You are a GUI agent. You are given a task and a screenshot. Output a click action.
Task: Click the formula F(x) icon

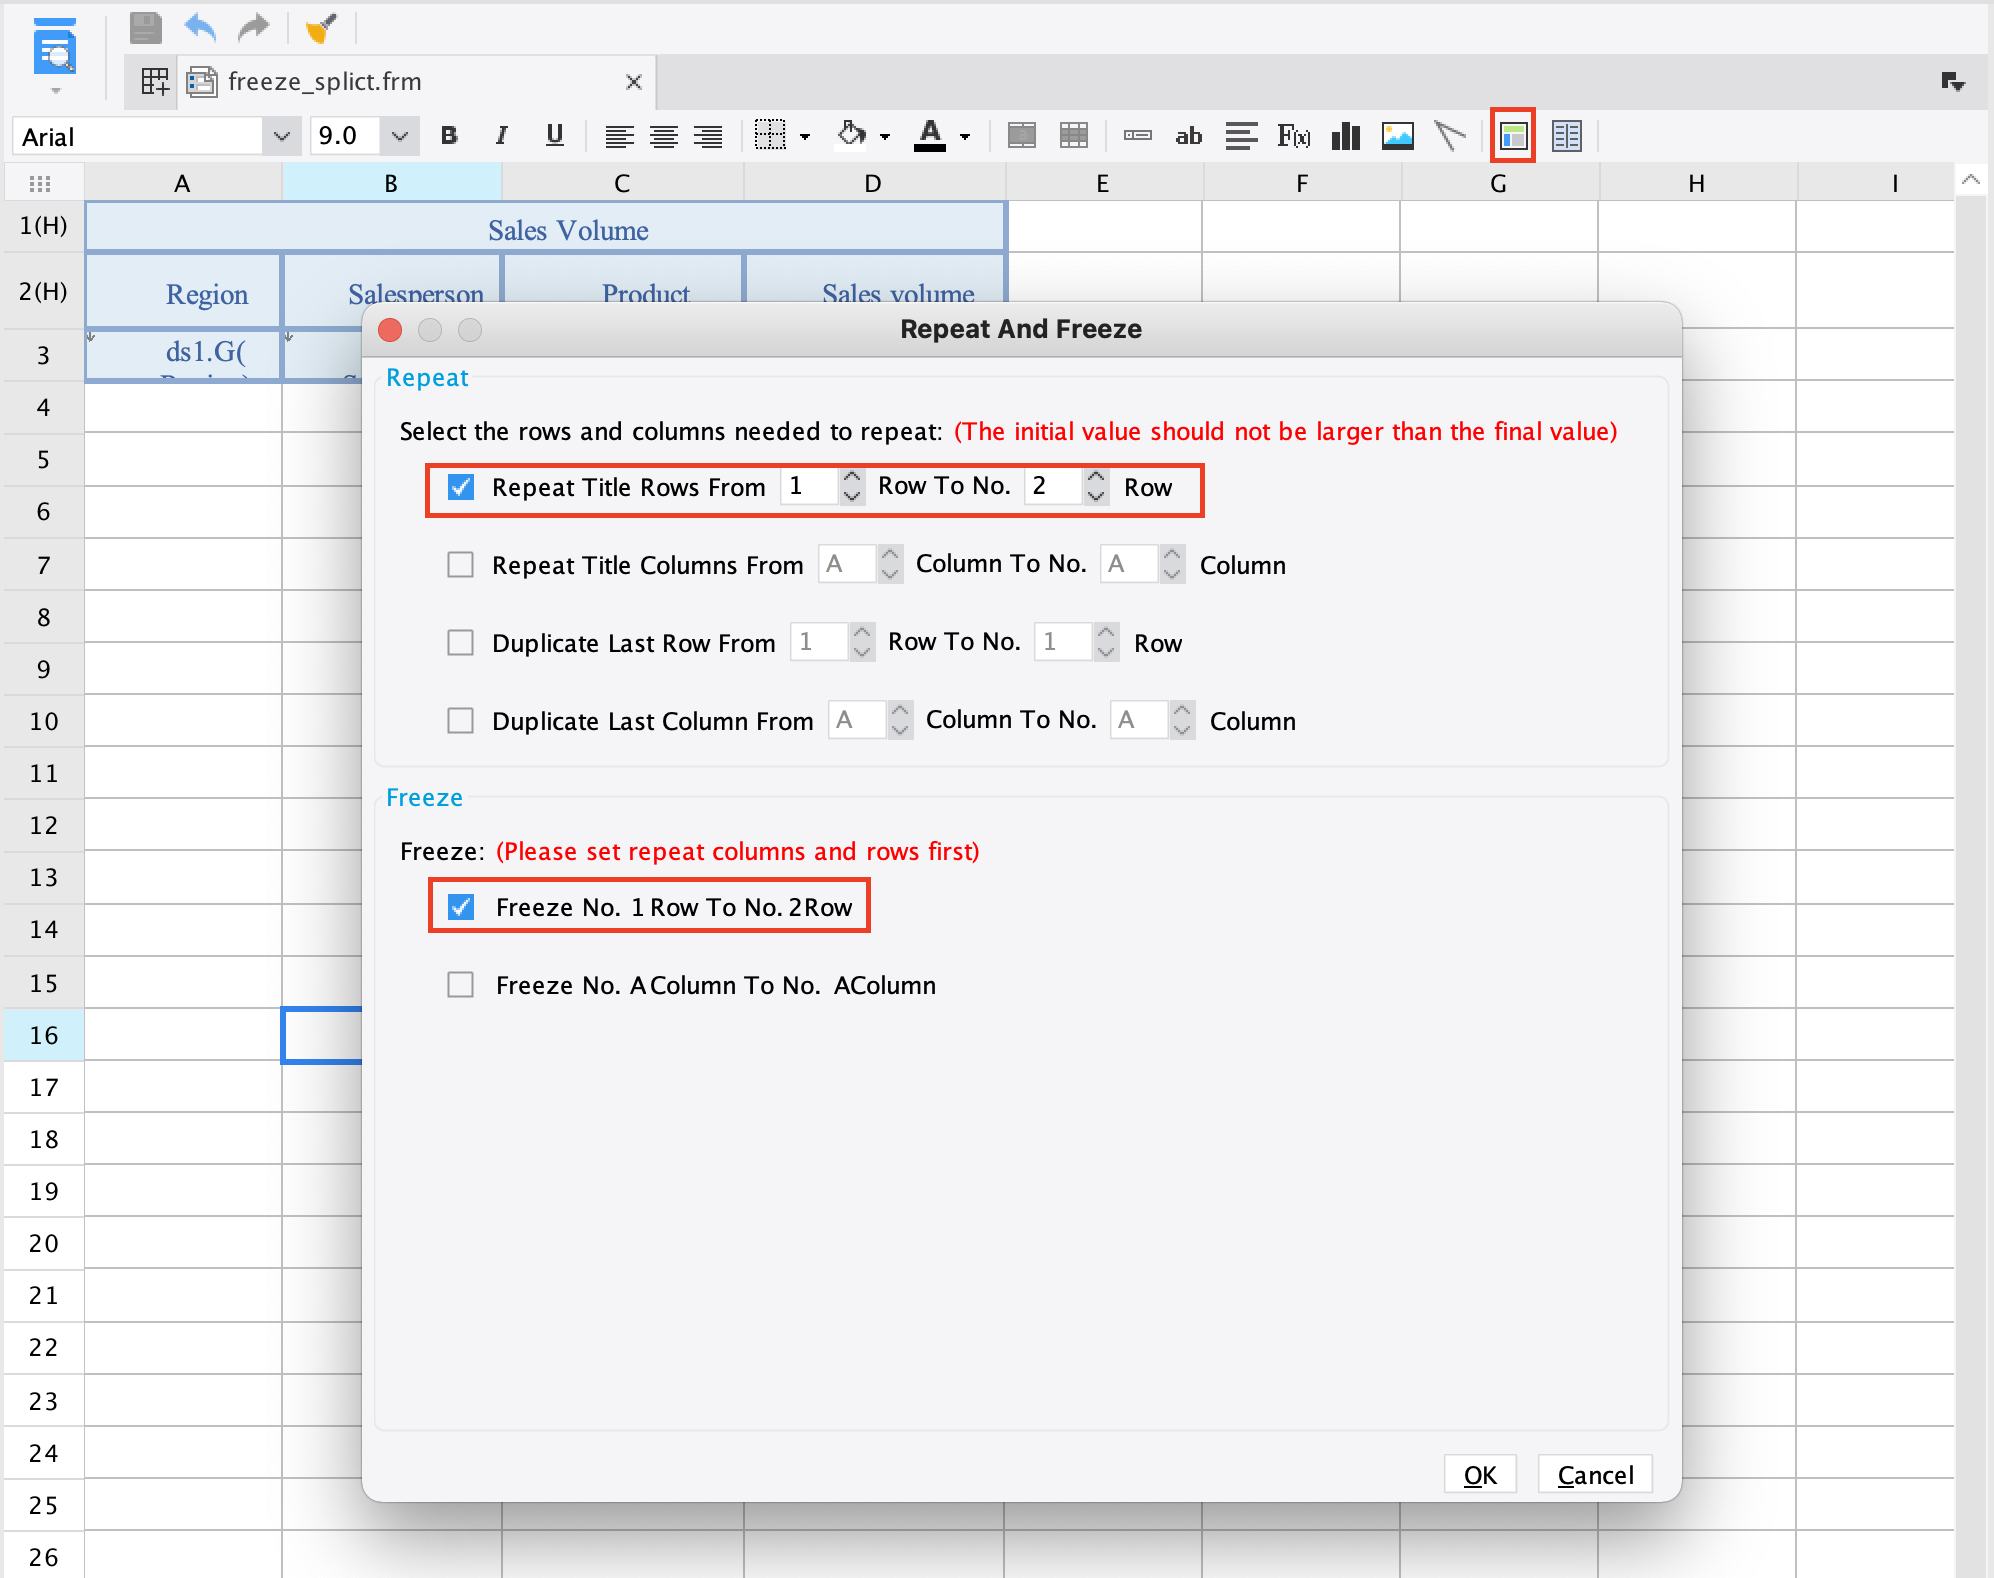pyautogui.click(x=1294, y=136)
